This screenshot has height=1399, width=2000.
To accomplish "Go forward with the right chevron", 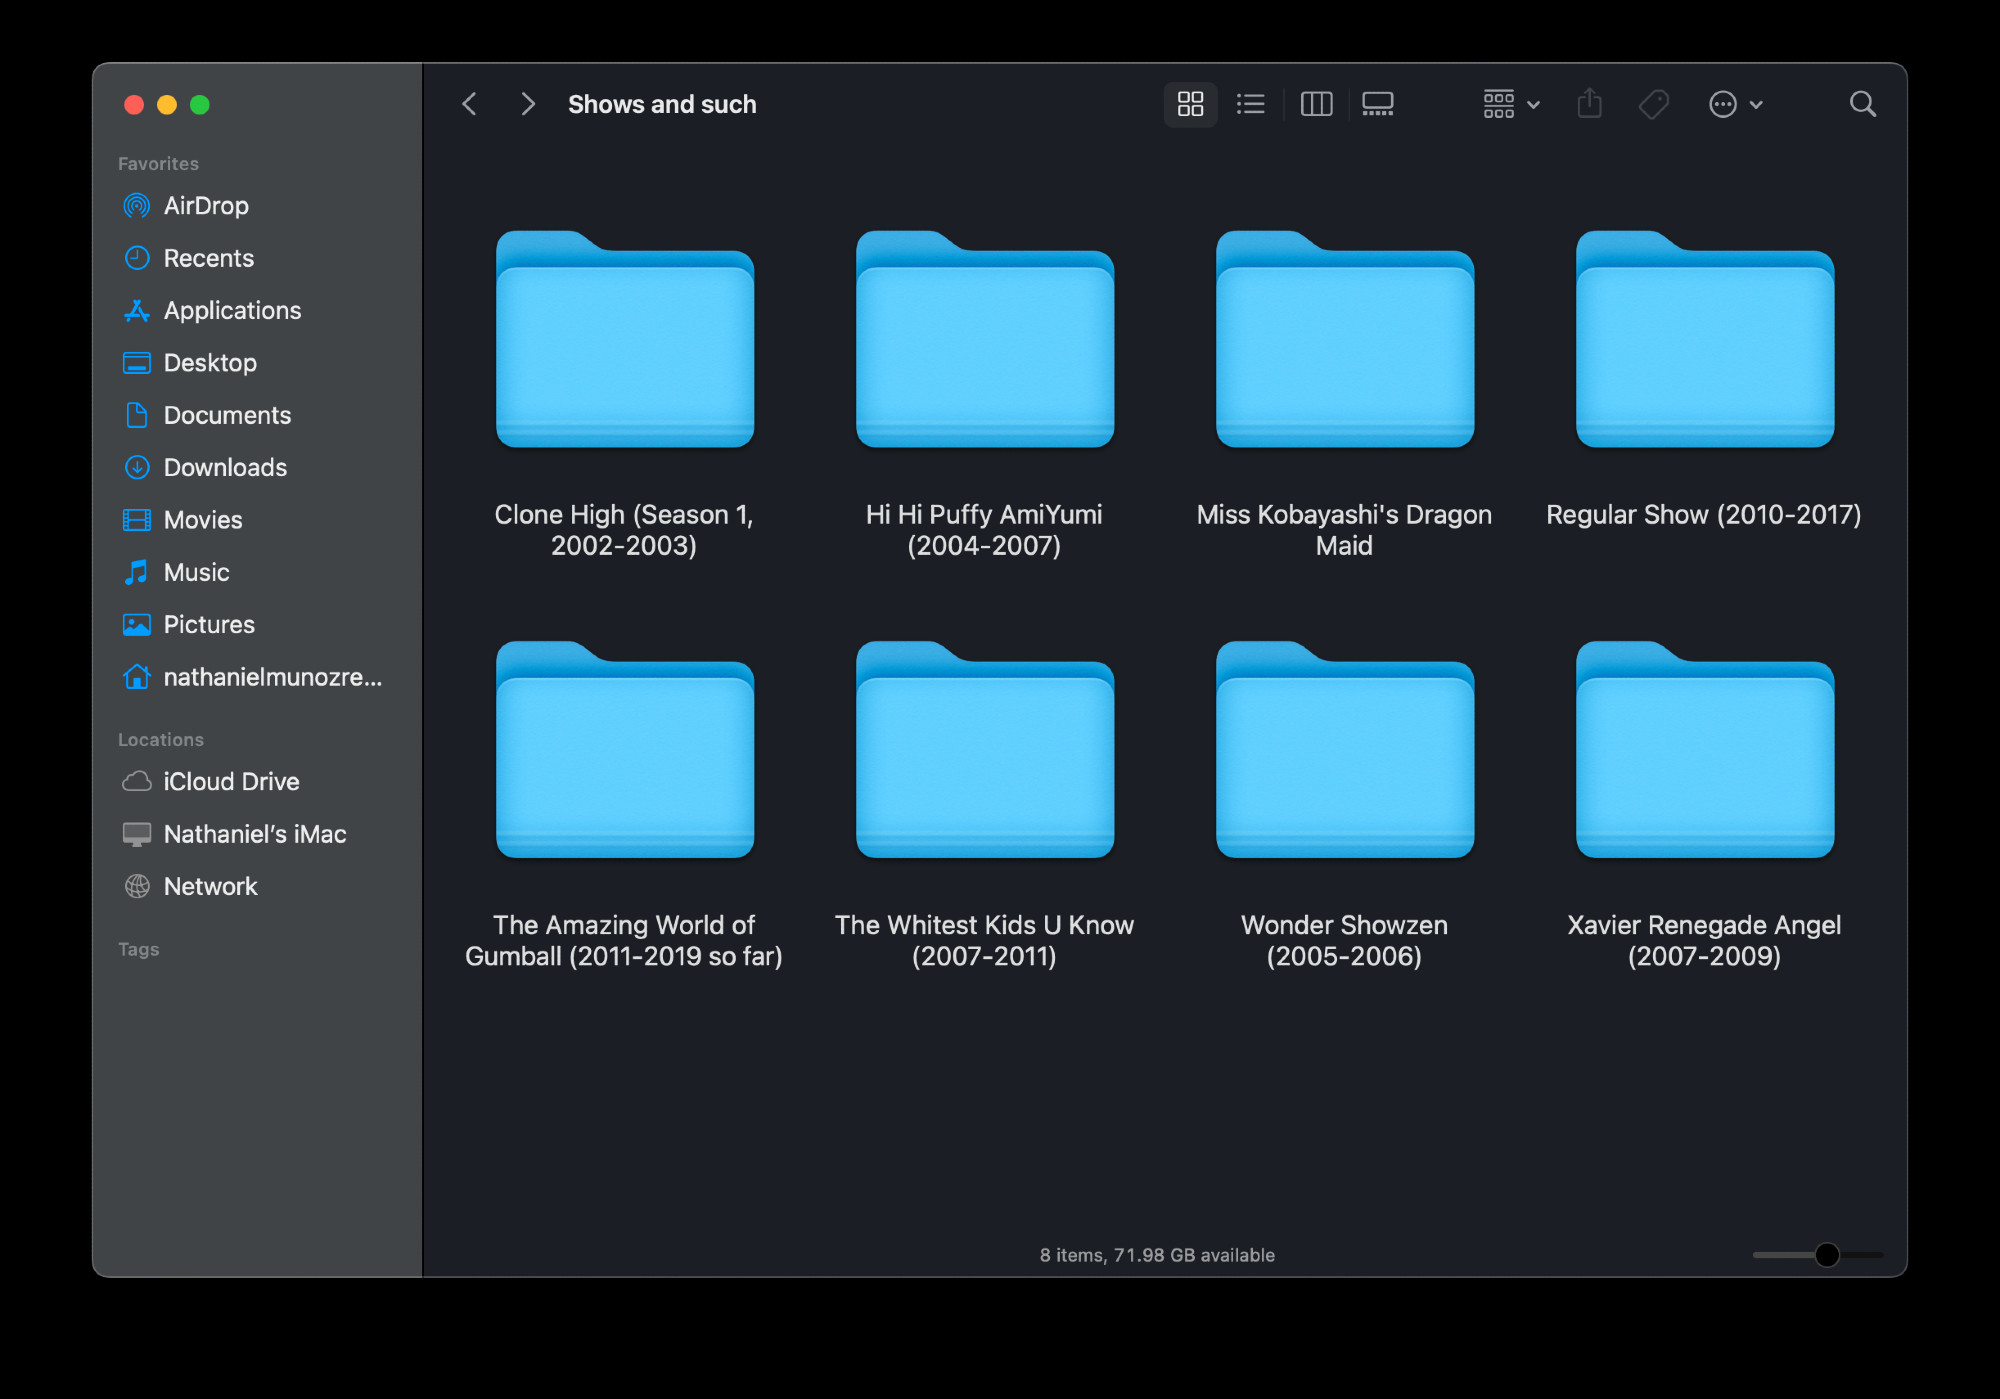I will 528,104.
